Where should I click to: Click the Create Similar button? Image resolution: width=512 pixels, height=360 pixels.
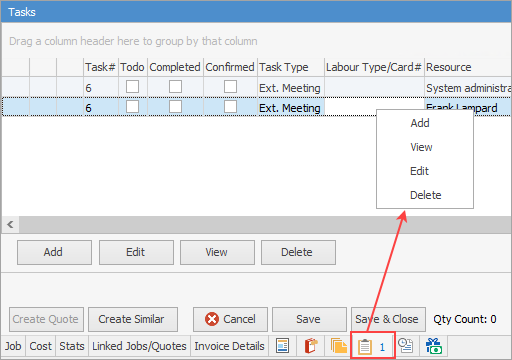[x=133, y=319]
